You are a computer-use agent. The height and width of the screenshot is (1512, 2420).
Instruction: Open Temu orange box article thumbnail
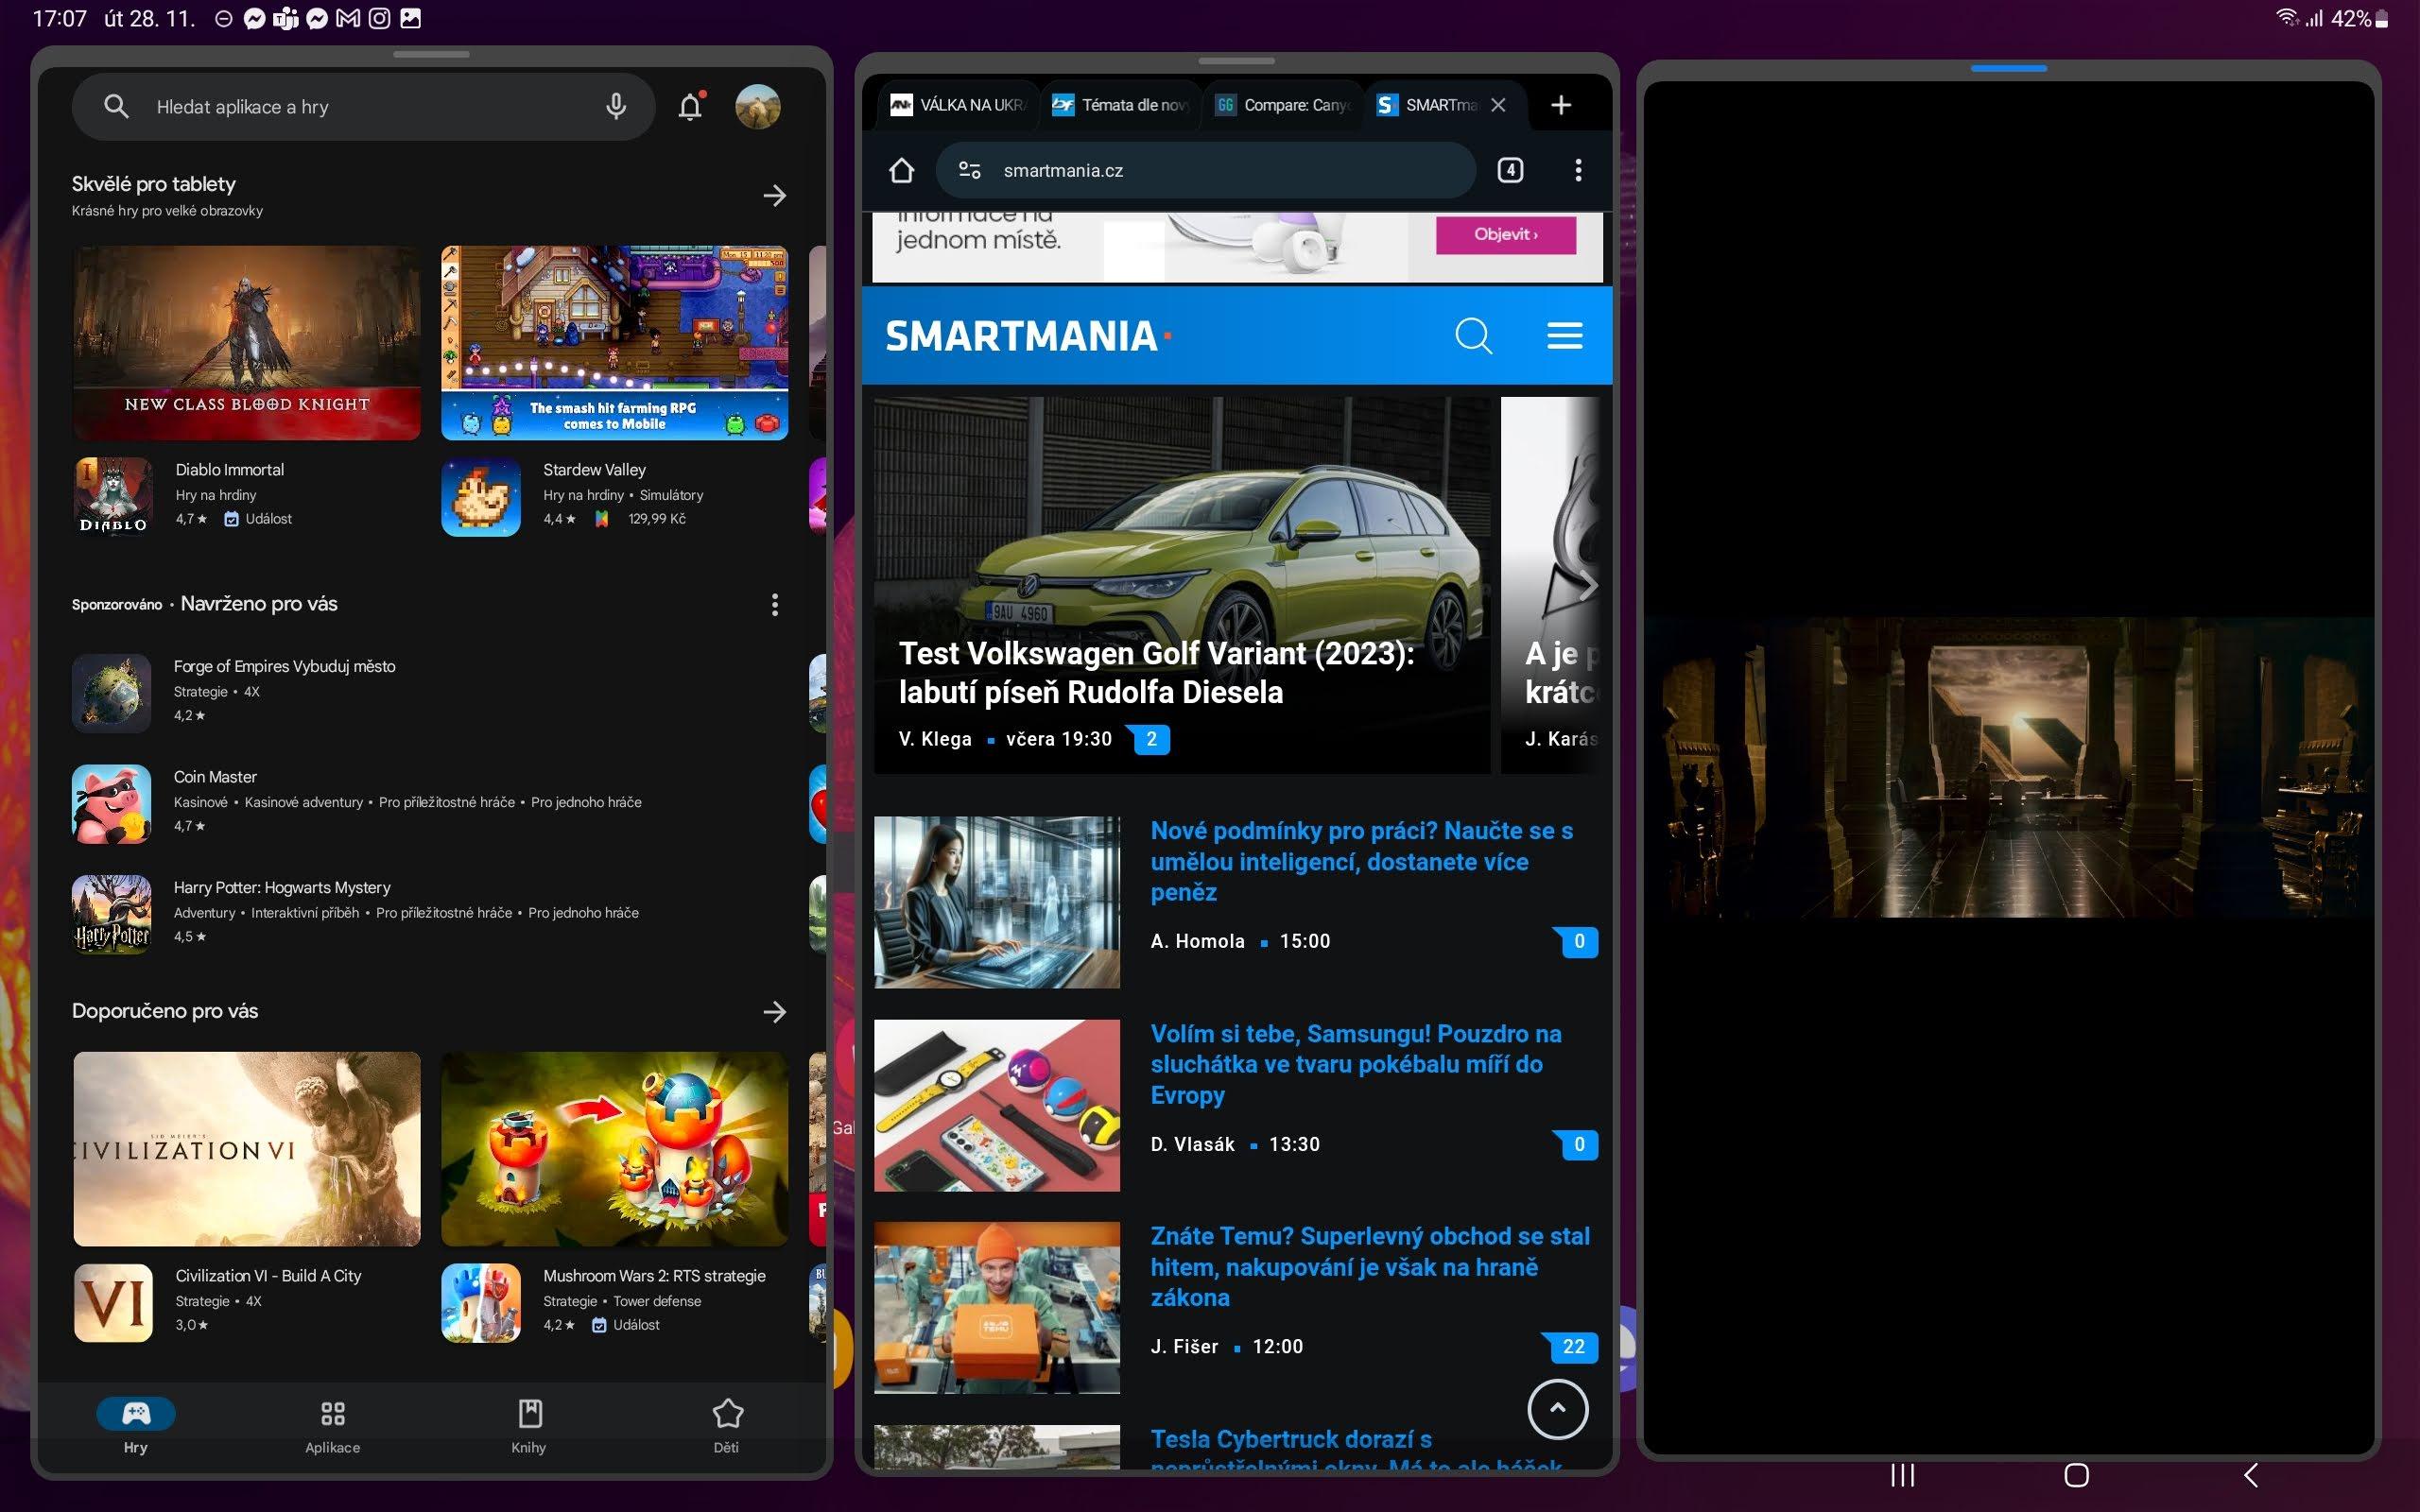(x=997, y=1307)
